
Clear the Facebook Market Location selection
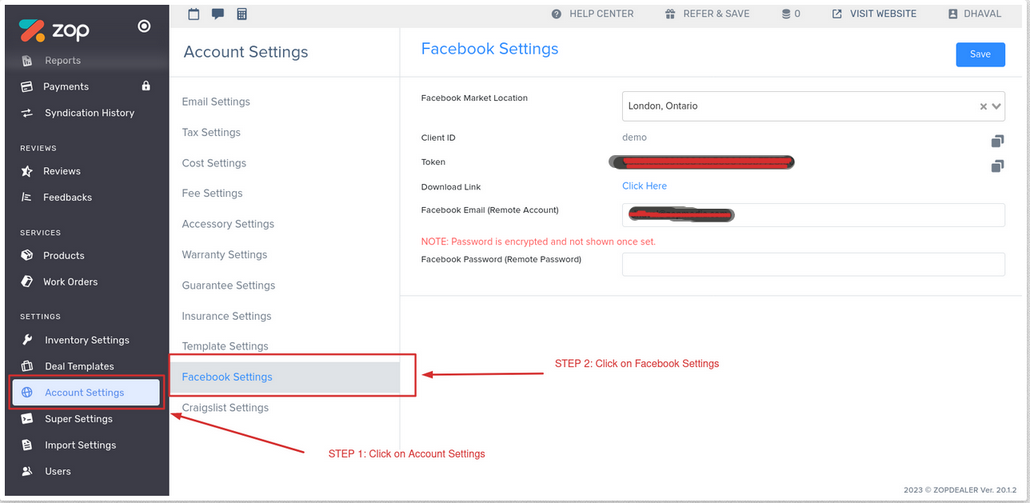983,106
